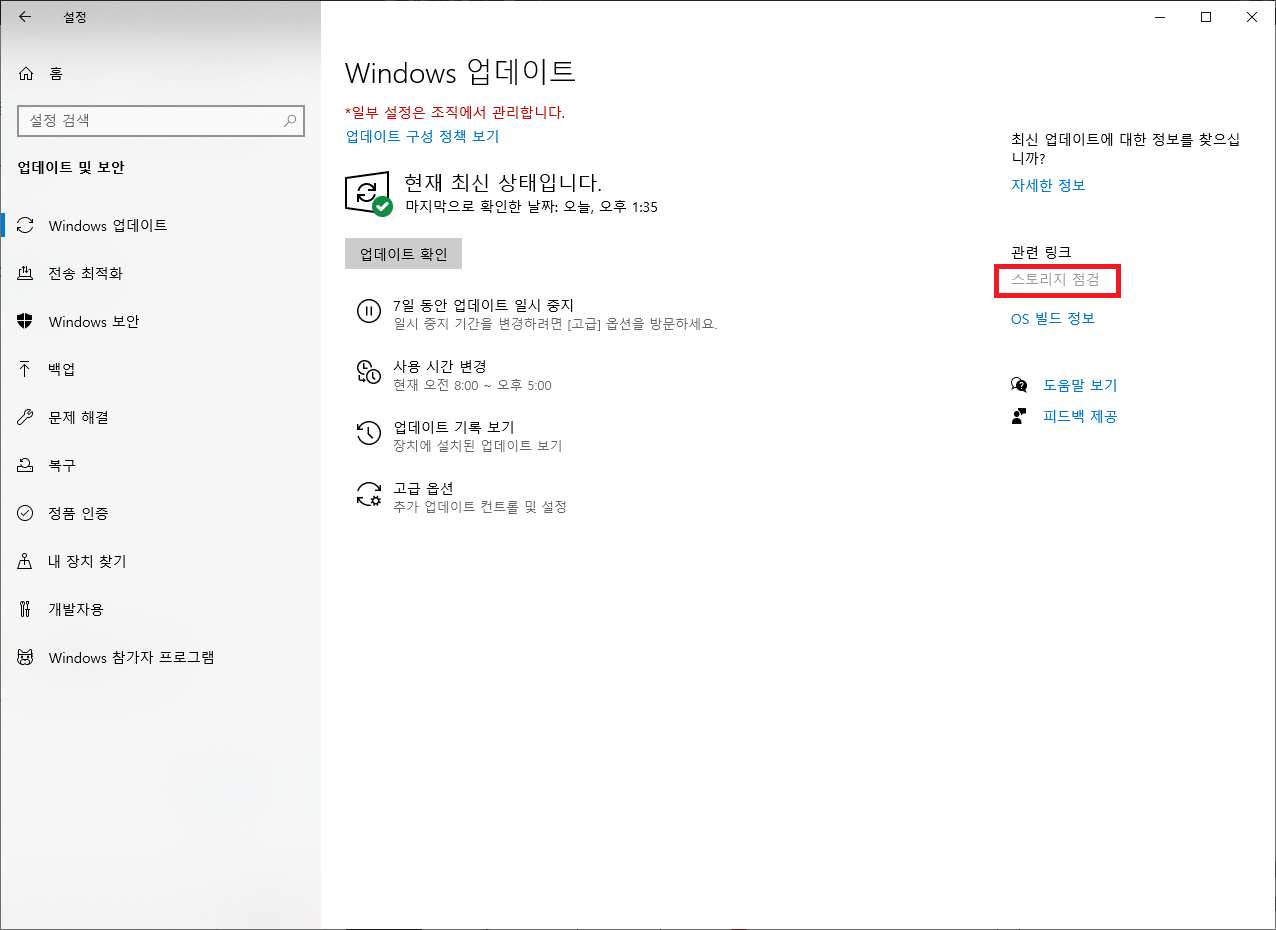Click the 전송 최적화 sidebar icon

(x=27, y=274)
